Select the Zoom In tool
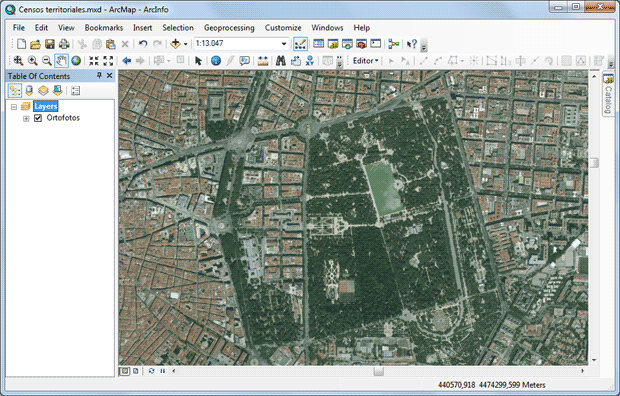This screenshot has width=620, height=396. (x=32, y=61)
